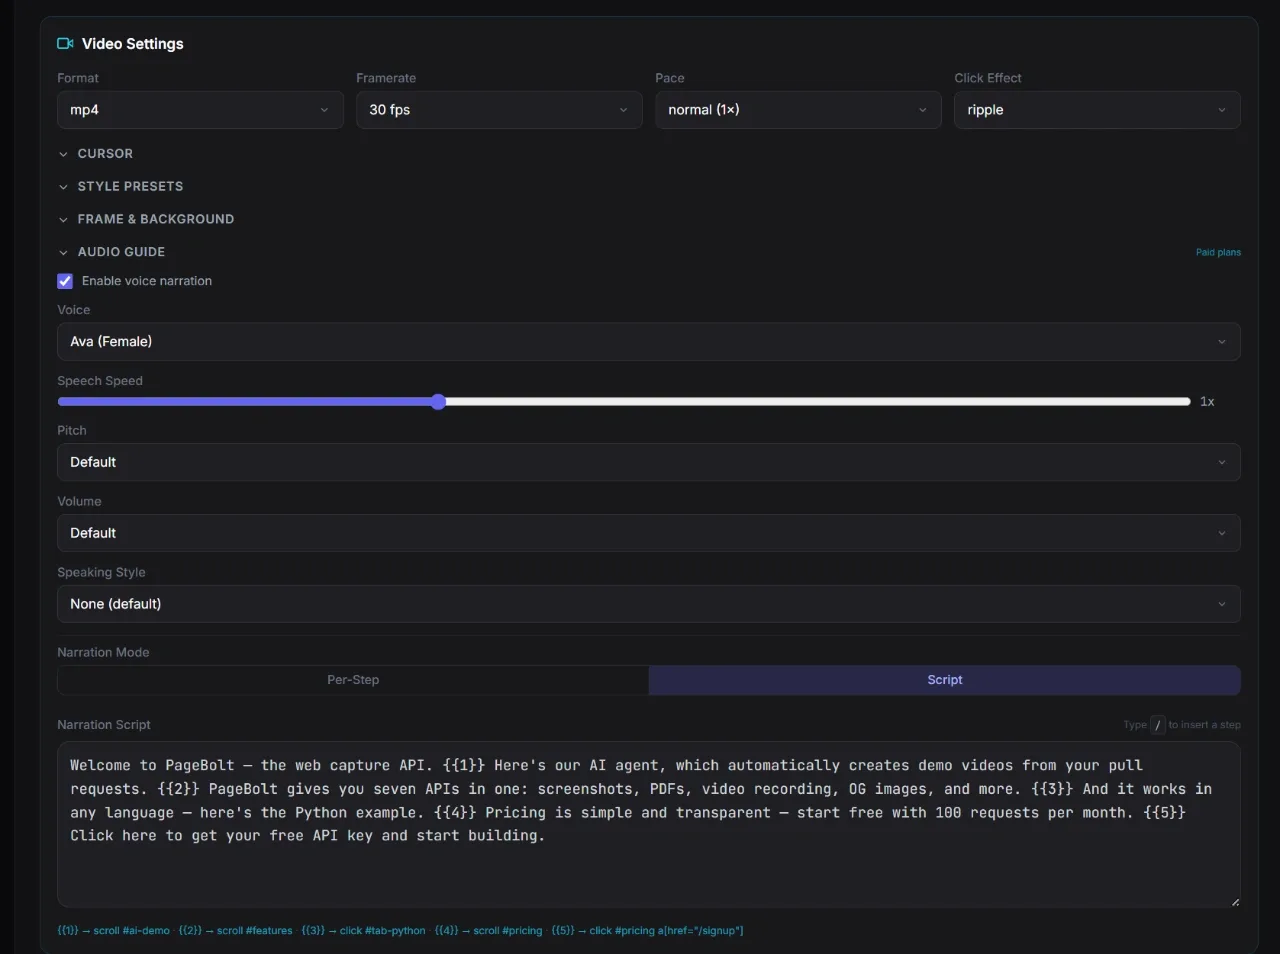The width and height of the screenshot is (1280, 954).
Task: Open the Voice dropdown showing Ava (Female)
Action: [649, 342]
